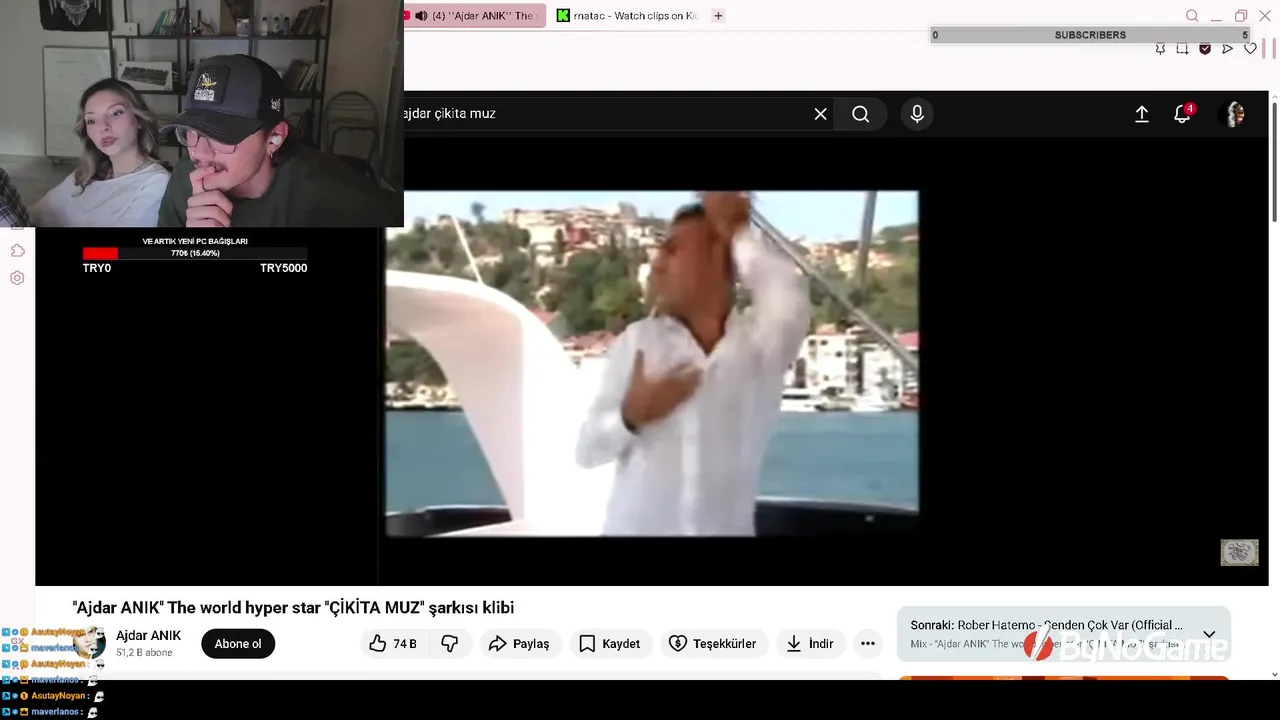This screenshot has height=720, width=1280.
Task: Click the "TRY5000" donation goal text
Action: [x=283, y=268]
